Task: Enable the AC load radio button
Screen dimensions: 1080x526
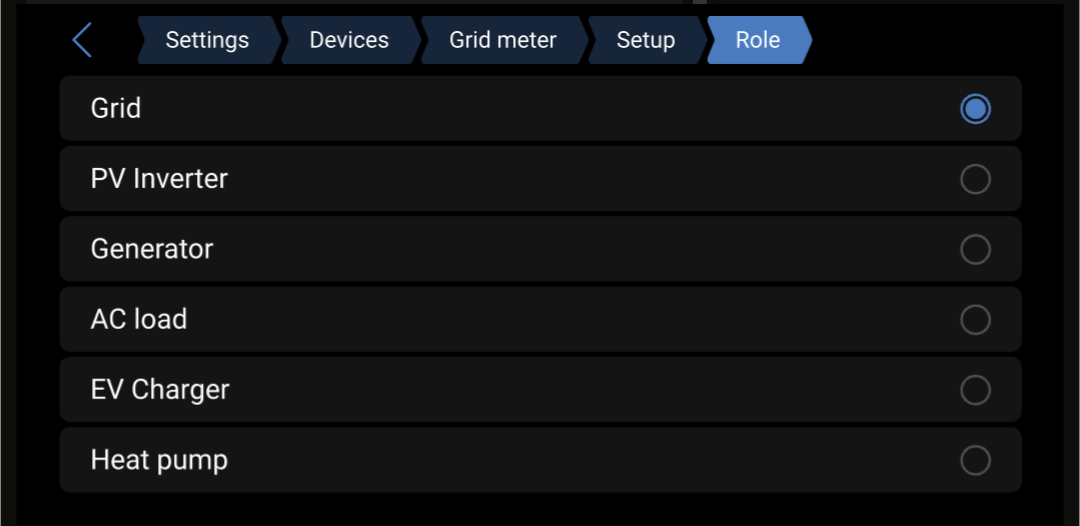Action: 975,319
